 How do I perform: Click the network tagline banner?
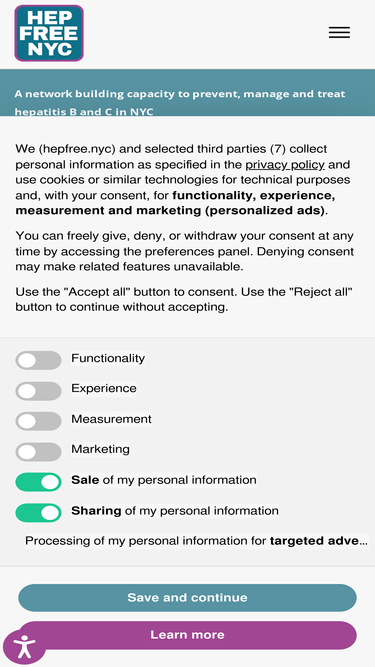coord(188,93)
